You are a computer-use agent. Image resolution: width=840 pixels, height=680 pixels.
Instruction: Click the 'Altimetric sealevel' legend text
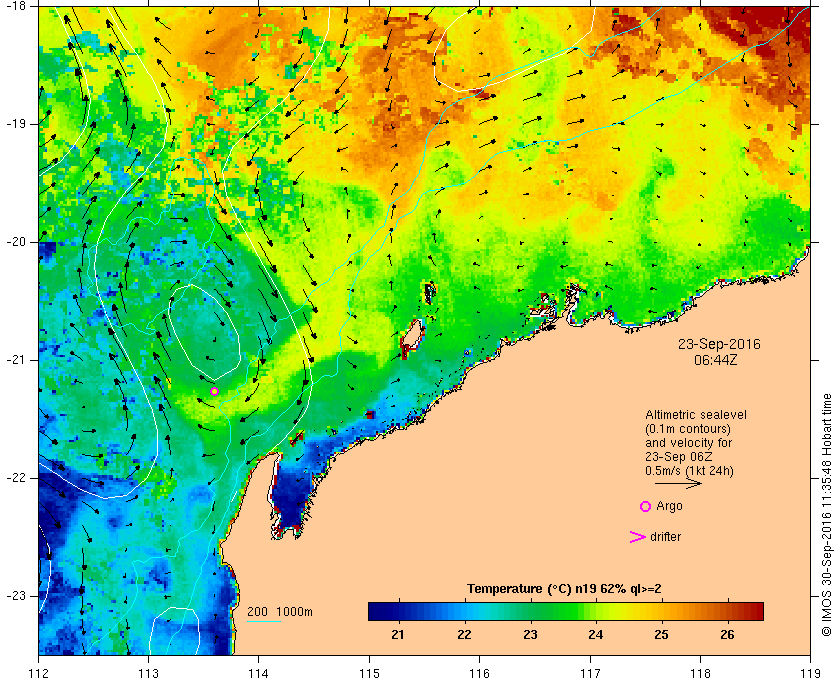click(x=696, y=415)
